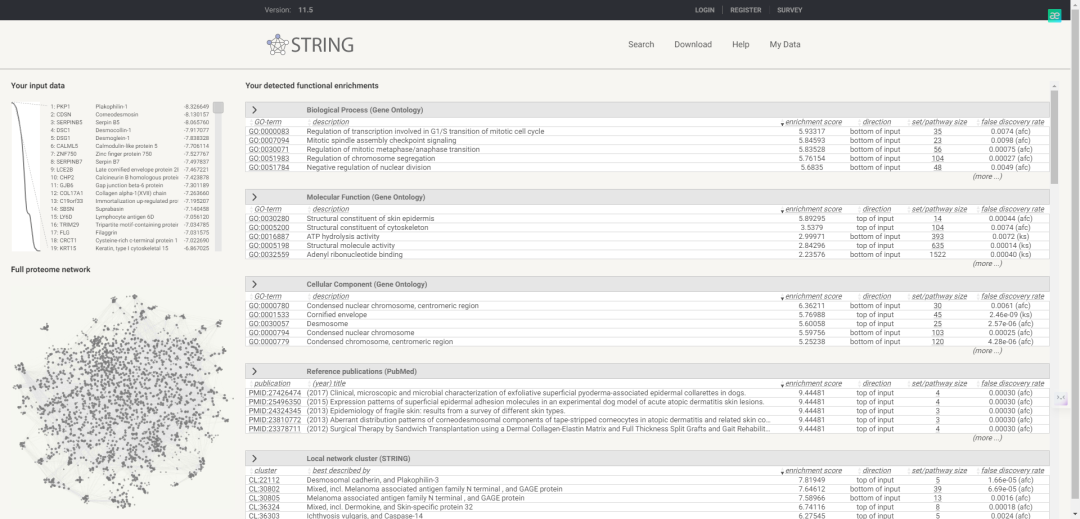The width and height of the screenshot is (1080, 519).
Task: Sort Biological Process by set/pathway size
Action: pyautogui.click(x=938, y=122)
